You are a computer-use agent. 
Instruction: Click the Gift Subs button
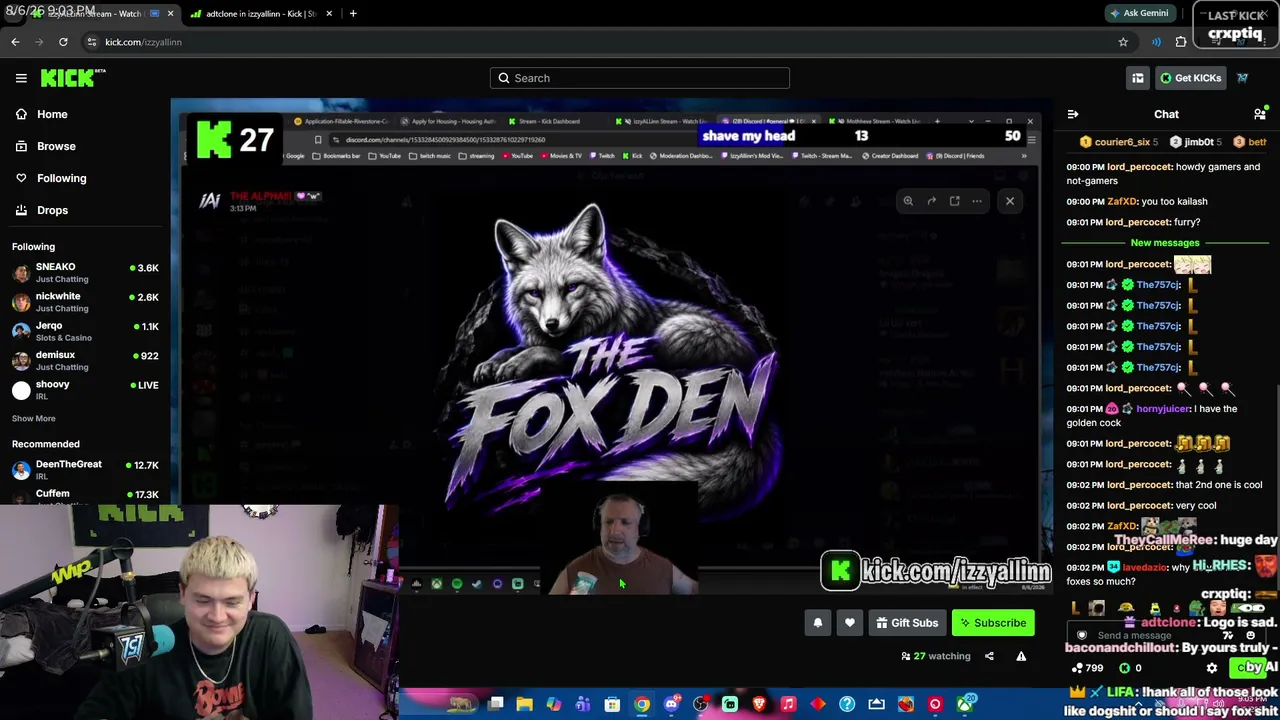click(x=907, y=623)
